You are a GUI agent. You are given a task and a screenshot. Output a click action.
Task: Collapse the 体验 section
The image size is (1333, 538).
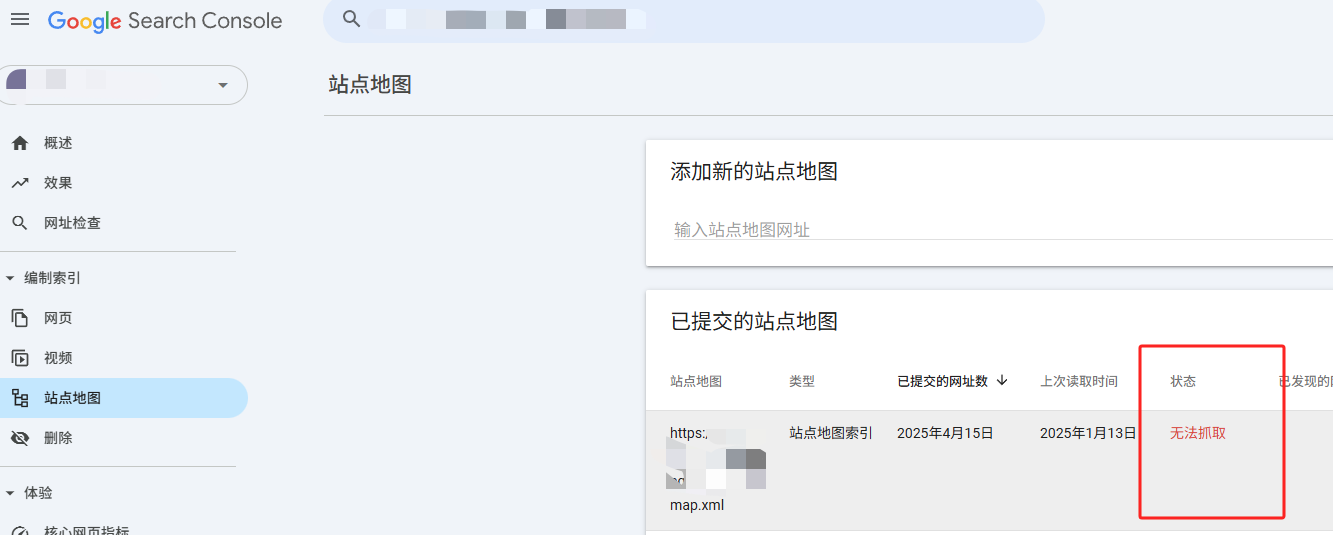10,493
